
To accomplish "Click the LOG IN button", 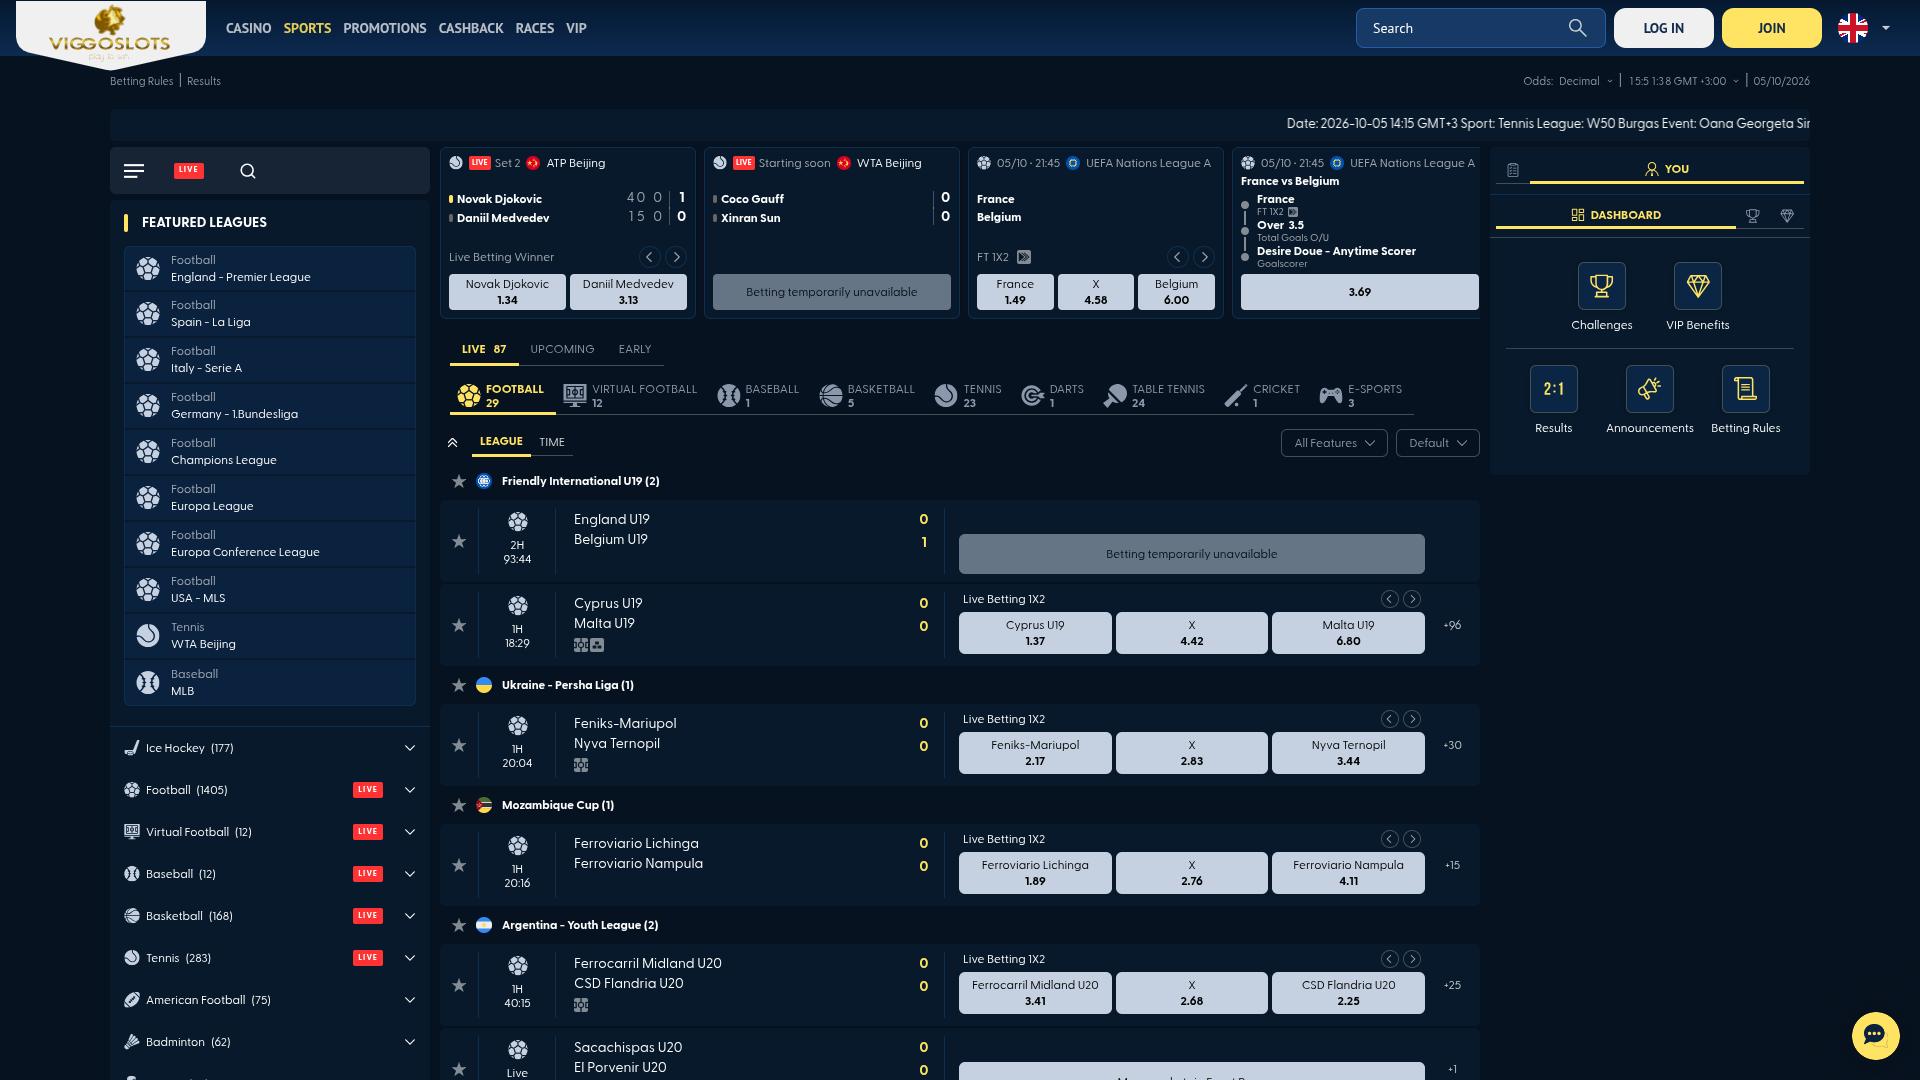I will [1664, 28].
